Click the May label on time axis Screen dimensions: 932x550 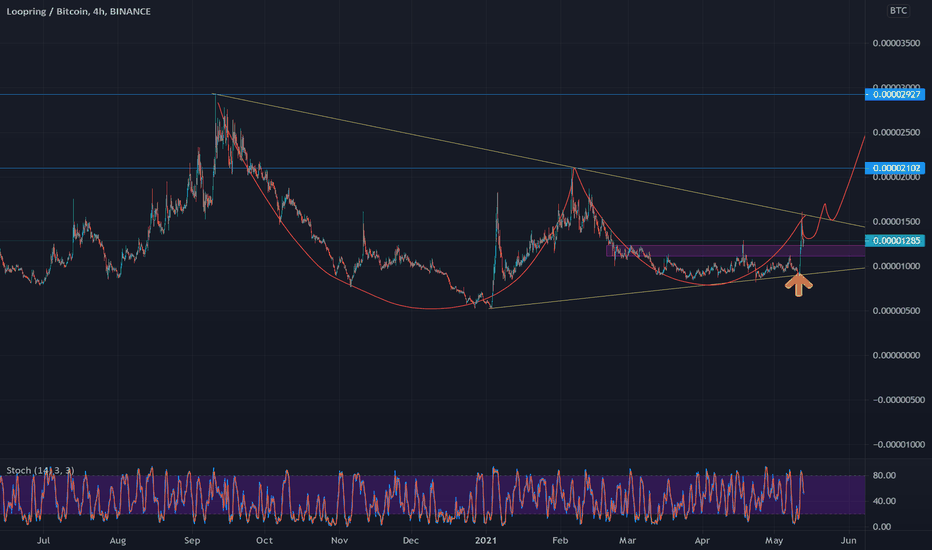point(774,540)
